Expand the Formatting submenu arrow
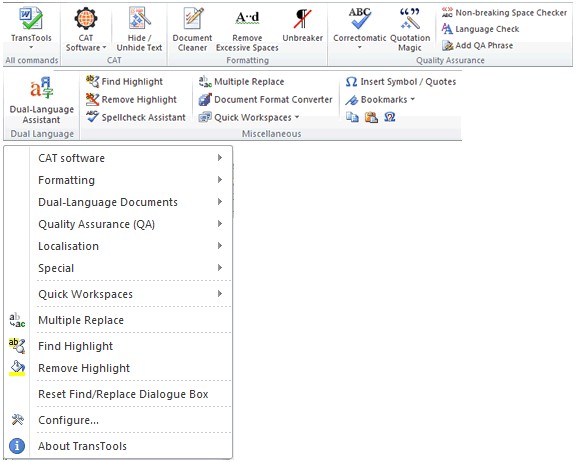The width and height of the screenshot is (578, 462). (x=220, y=180)
